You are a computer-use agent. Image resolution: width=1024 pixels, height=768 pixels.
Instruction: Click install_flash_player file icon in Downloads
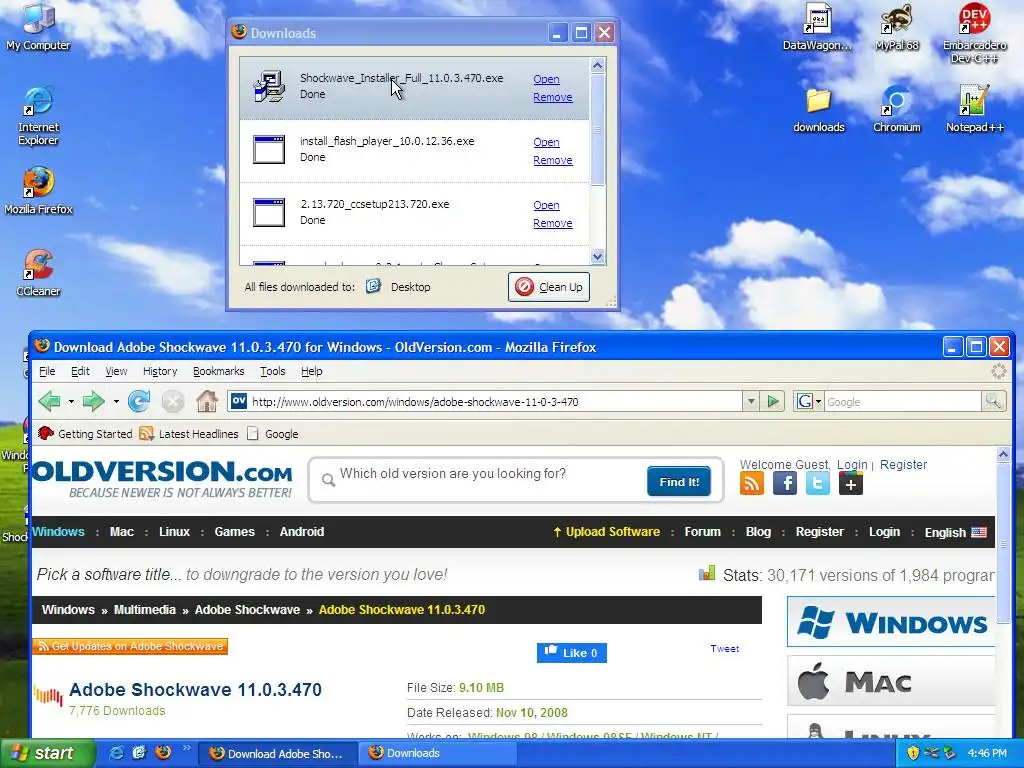269,150
